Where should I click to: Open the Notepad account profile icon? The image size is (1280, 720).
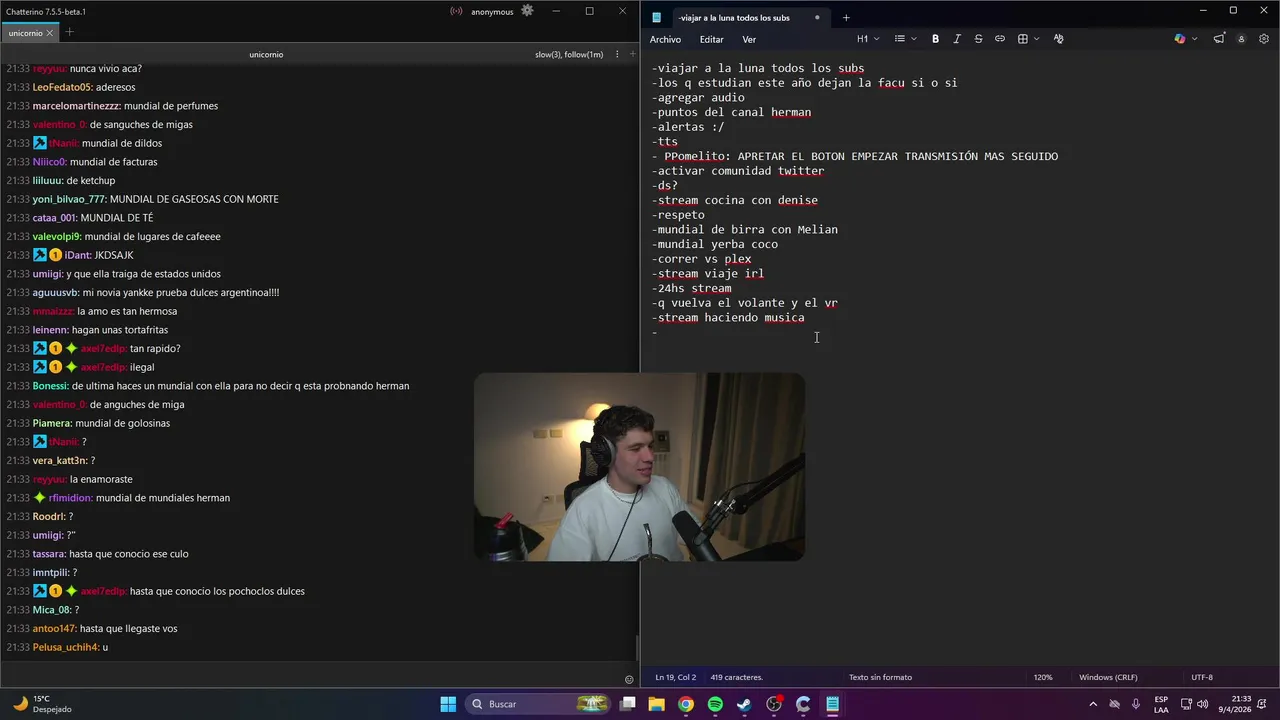[1241, 39]
